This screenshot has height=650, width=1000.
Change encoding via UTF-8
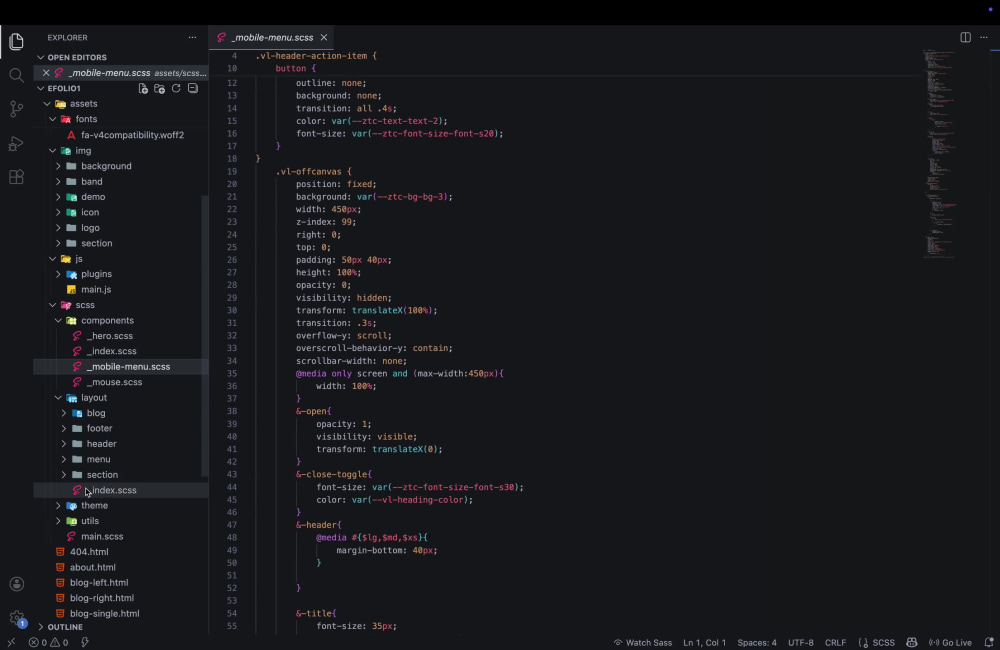pyautogui.click(x=801, y=642)
